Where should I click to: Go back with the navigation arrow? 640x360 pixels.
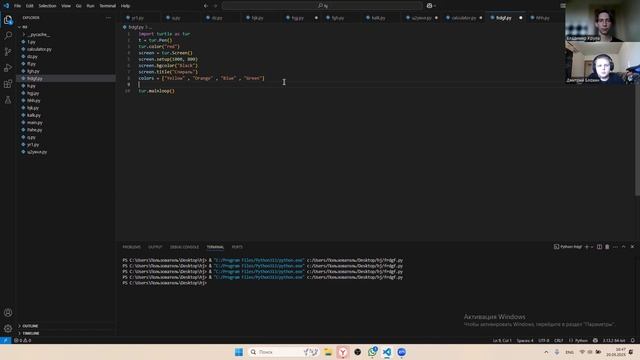click(x=206, y=6)
